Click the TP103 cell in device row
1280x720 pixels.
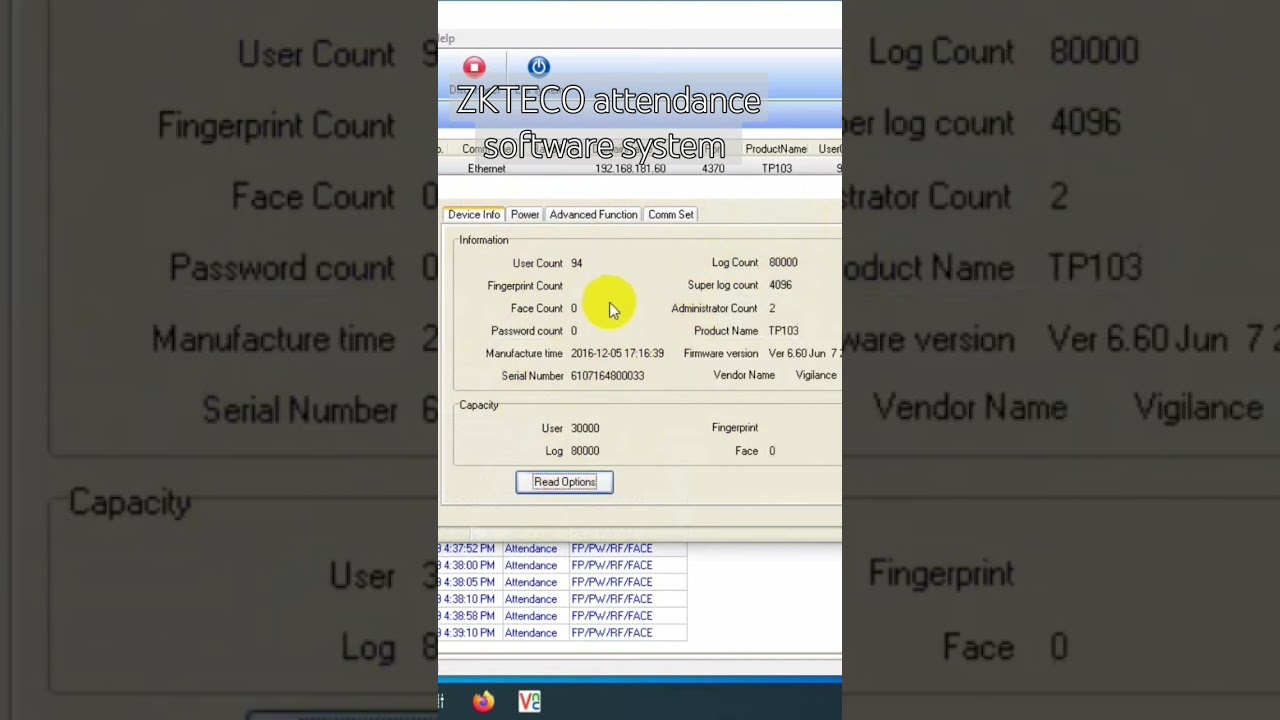point(777,168)
